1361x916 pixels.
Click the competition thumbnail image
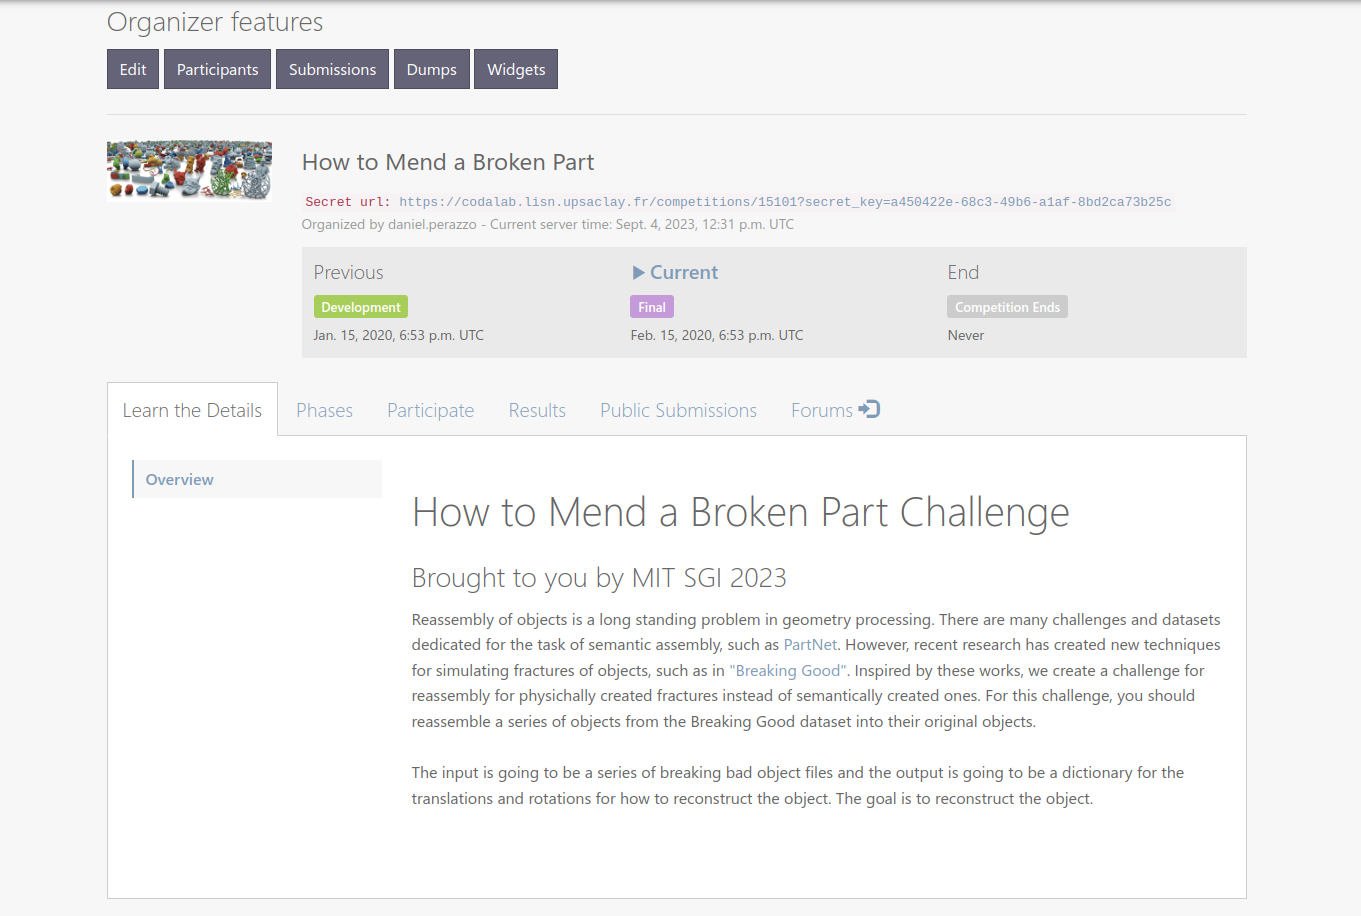189,170
